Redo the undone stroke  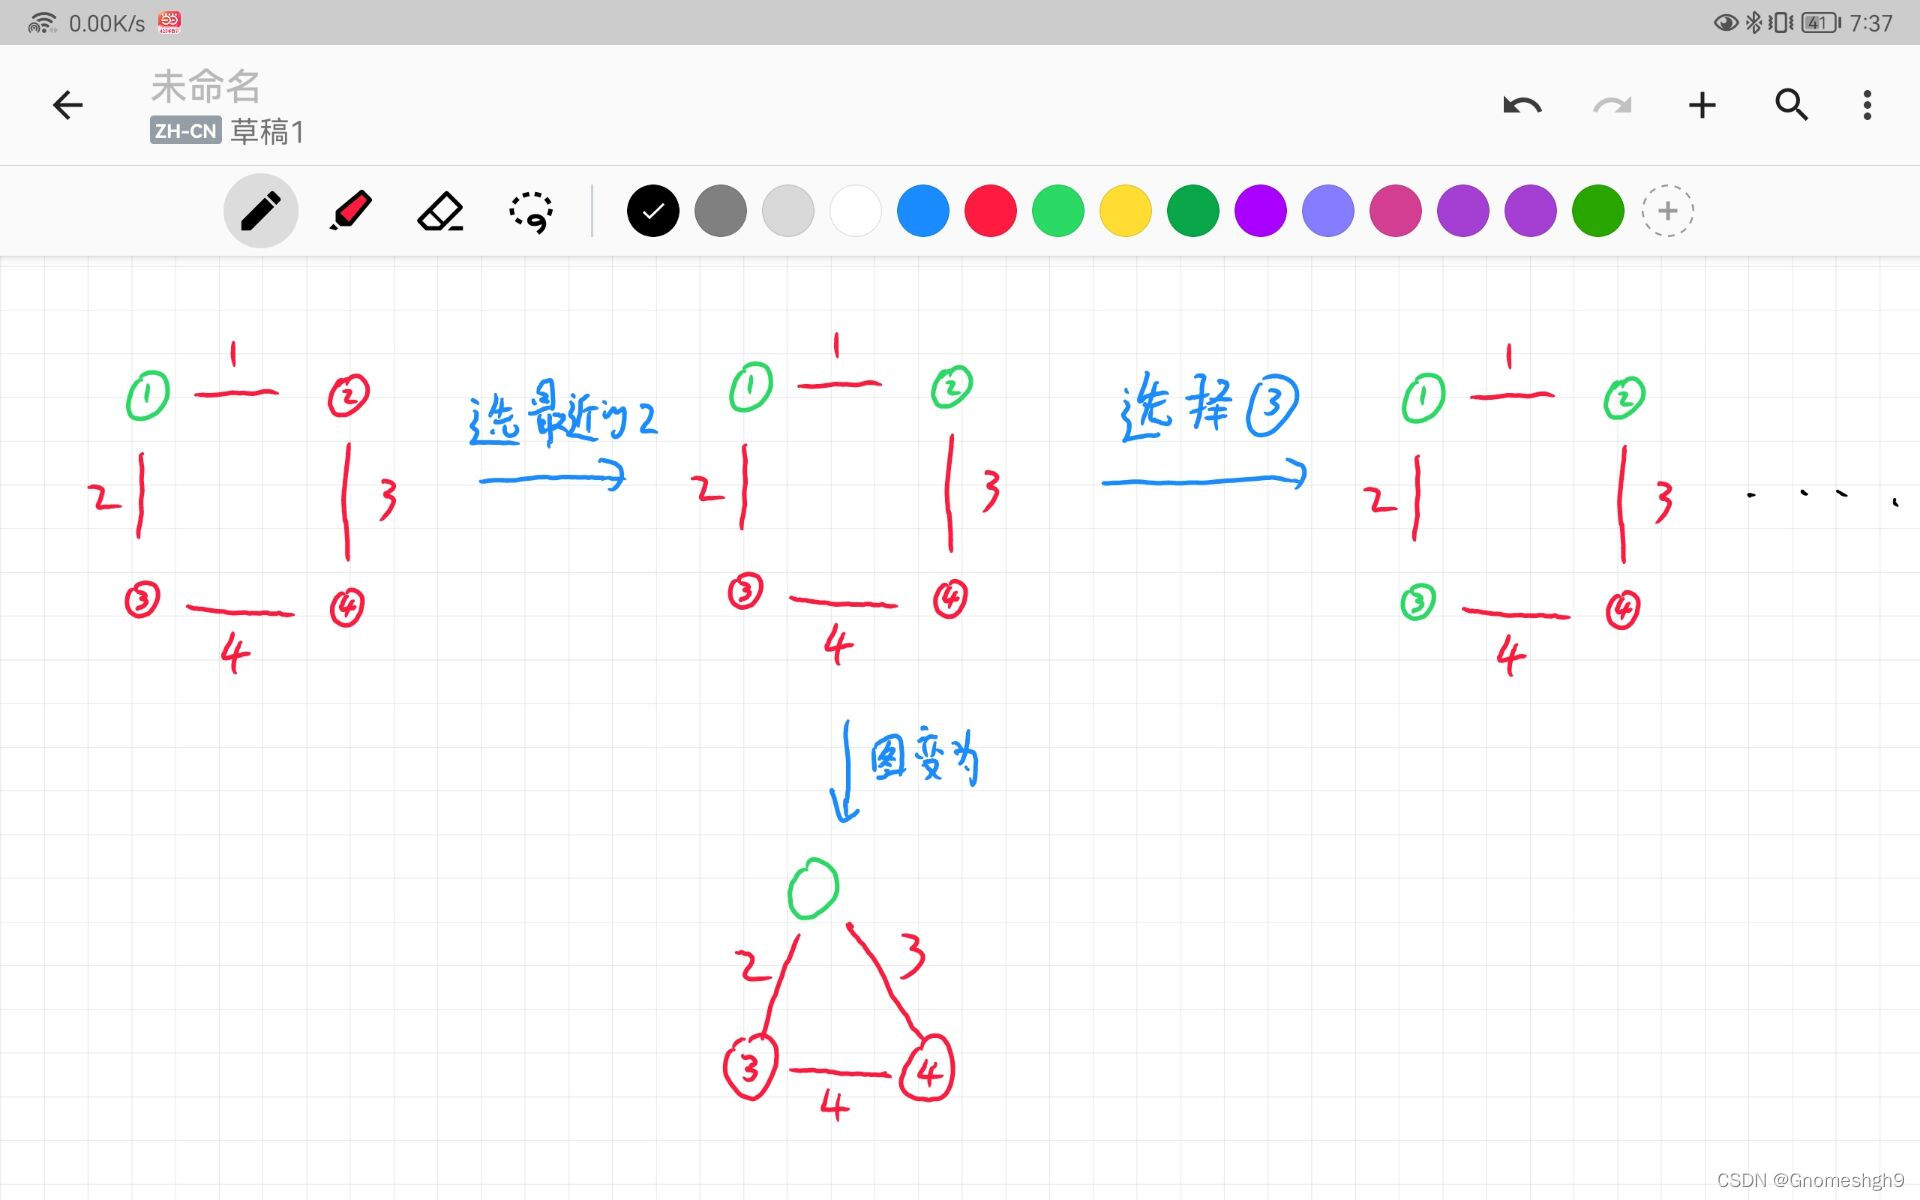coord(1612,105)
